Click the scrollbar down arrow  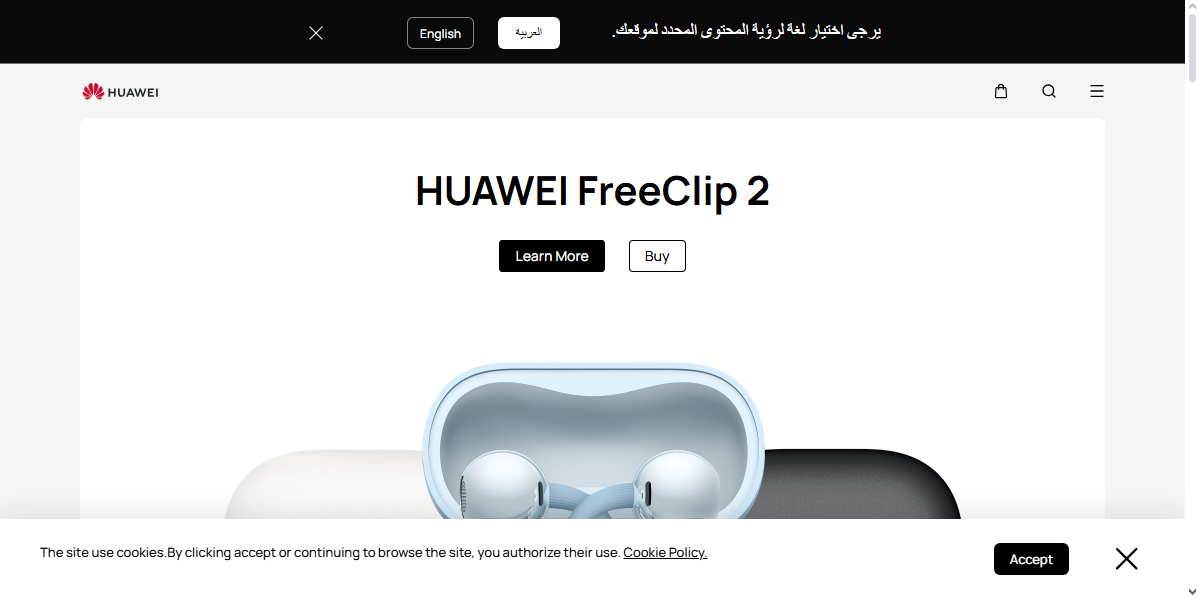tap(1192, 593)
